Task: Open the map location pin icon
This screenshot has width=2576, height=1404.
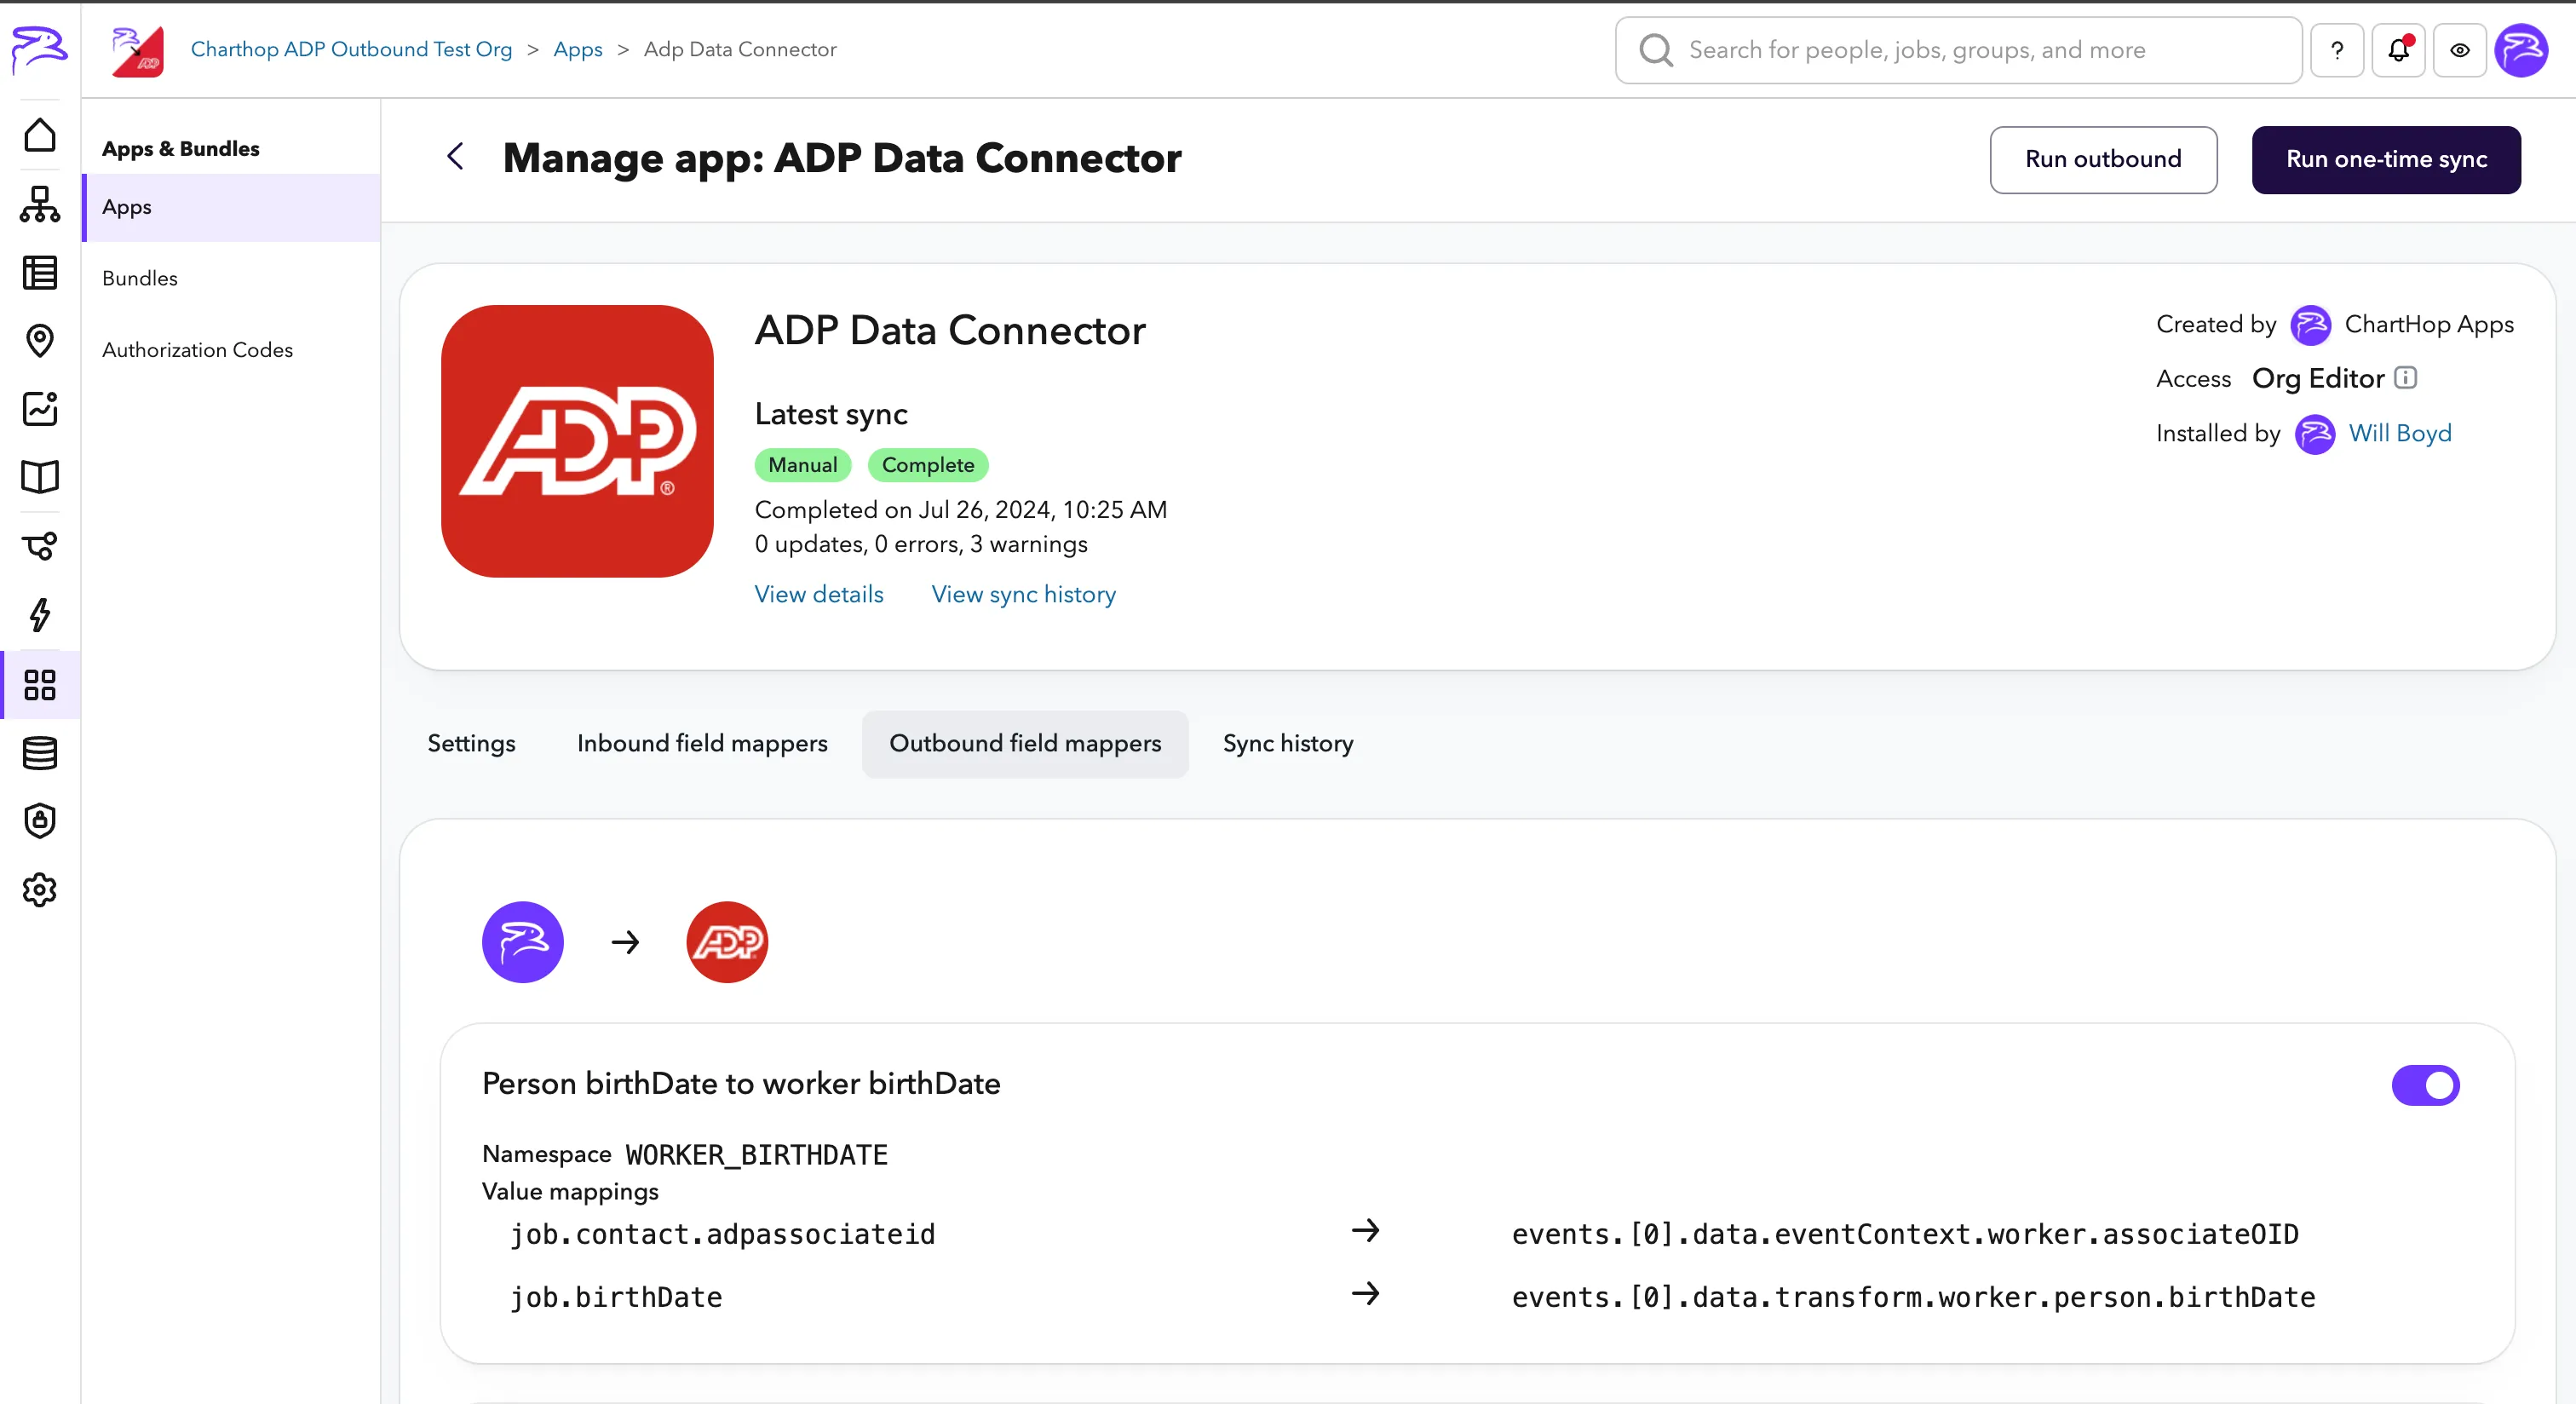Action: pos(40,341)
